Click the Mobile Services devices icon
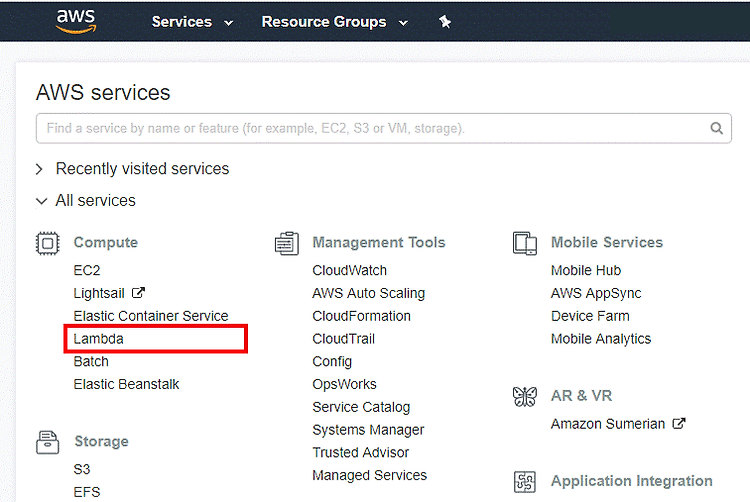Image resolution: width=750 pixels, height=502 pixels. coord(525,243)
